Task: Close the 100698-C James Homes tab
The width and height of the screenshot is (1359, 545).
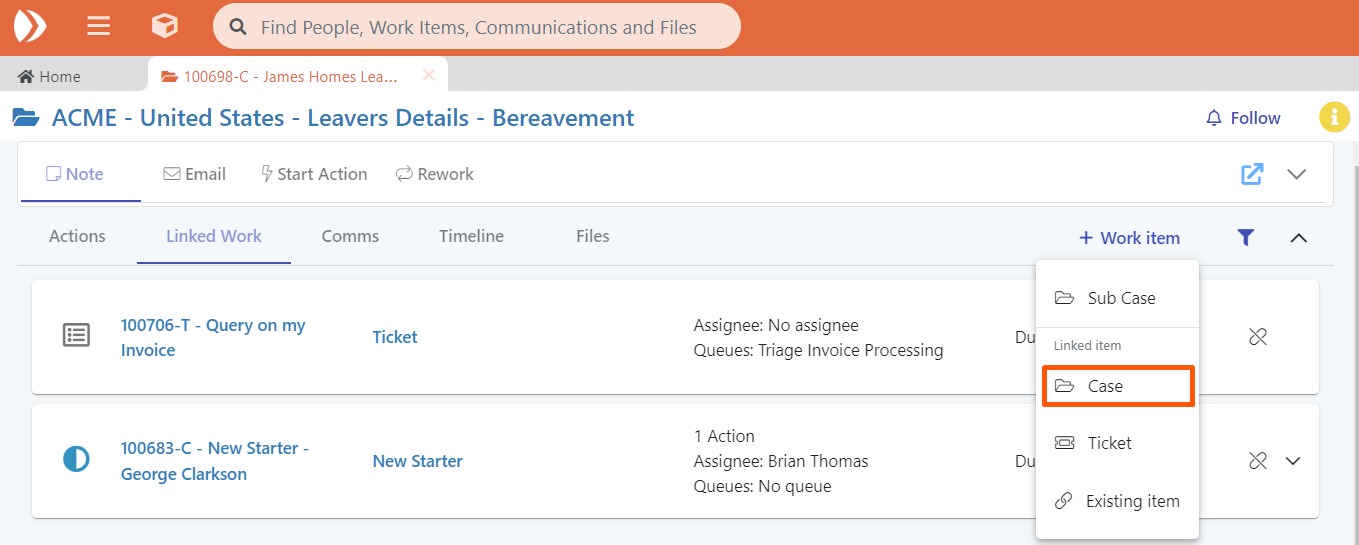Action: click(x=428, y=76)
